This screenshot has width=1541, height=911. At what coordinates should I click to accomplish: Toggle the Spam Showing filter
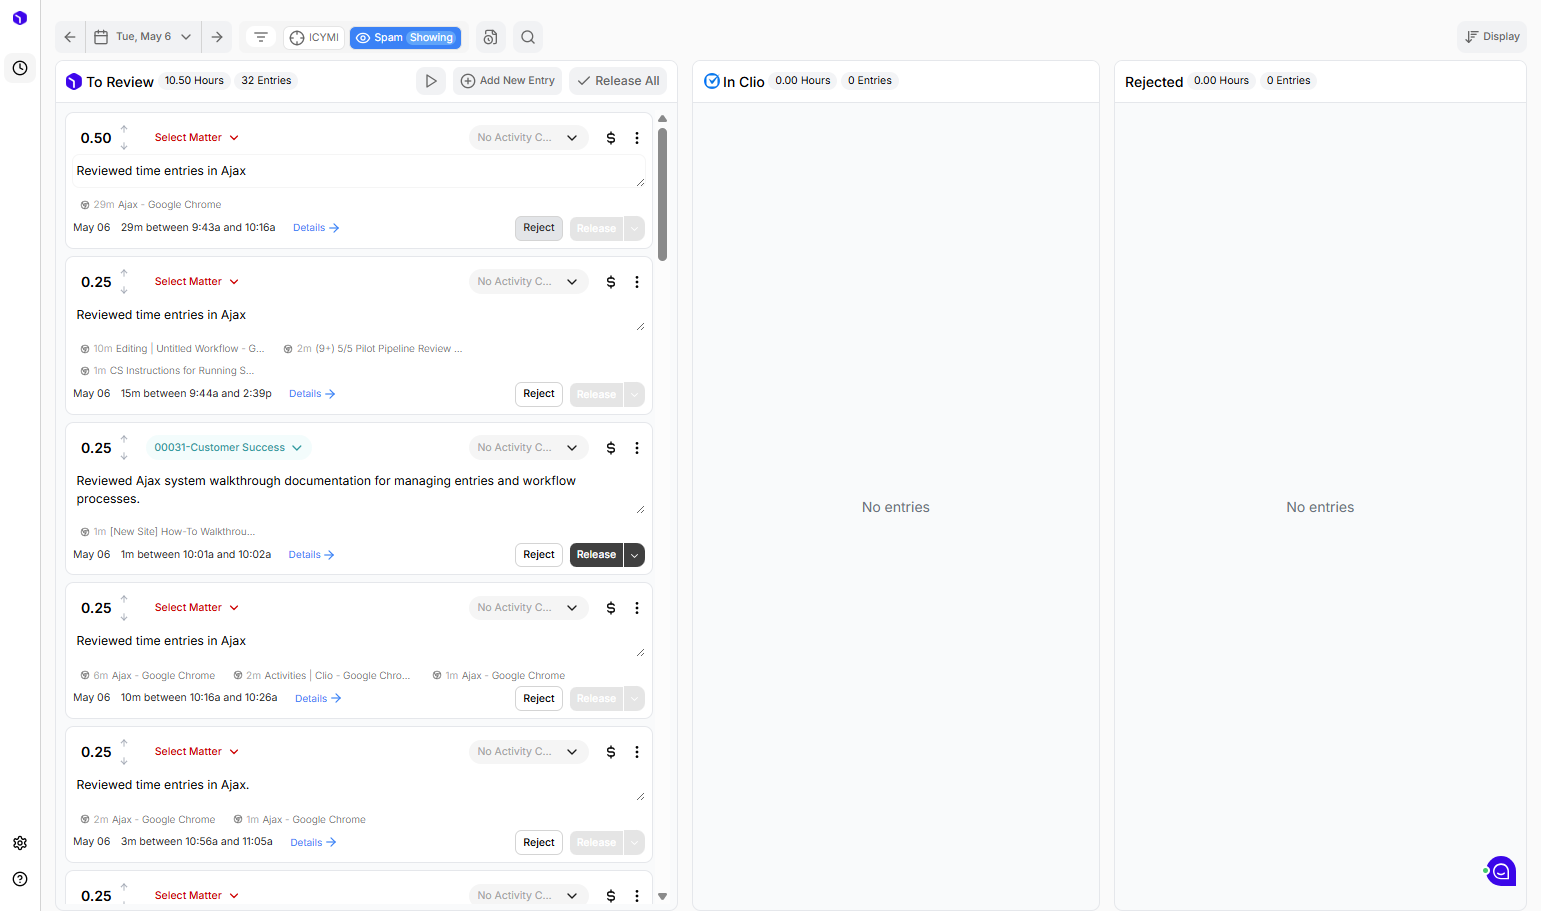click(405, 38)
